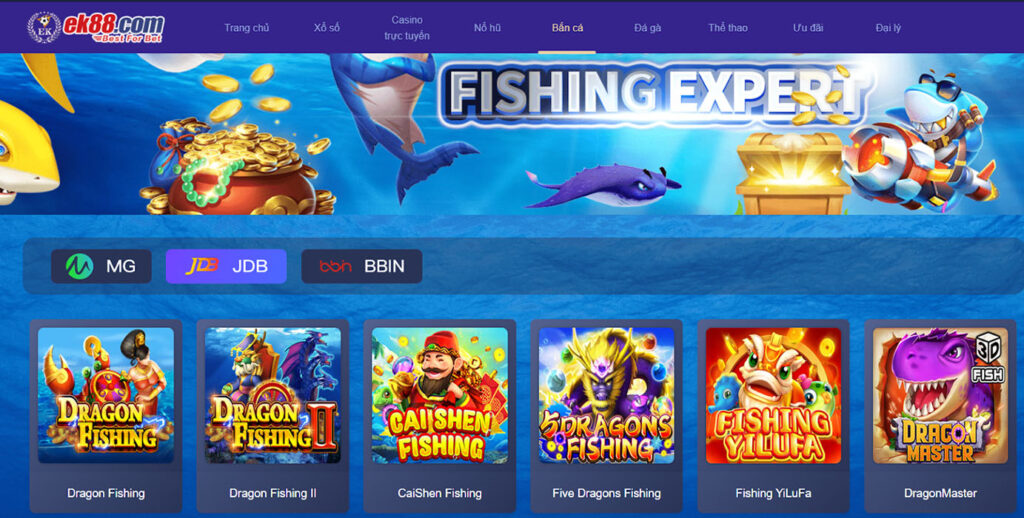Select the BBIN provider logo
This screenshot has width=1024, height=518.
pos(336,267)
